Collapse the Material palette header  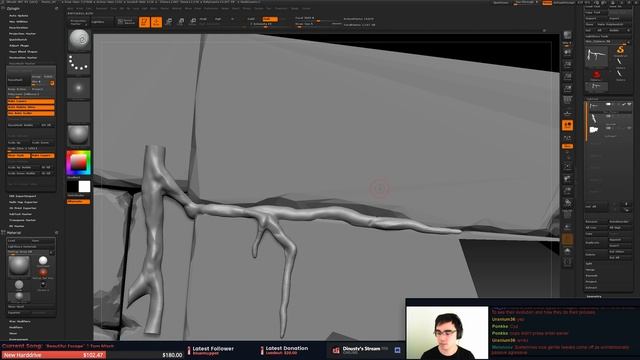[x=14, y=233]
